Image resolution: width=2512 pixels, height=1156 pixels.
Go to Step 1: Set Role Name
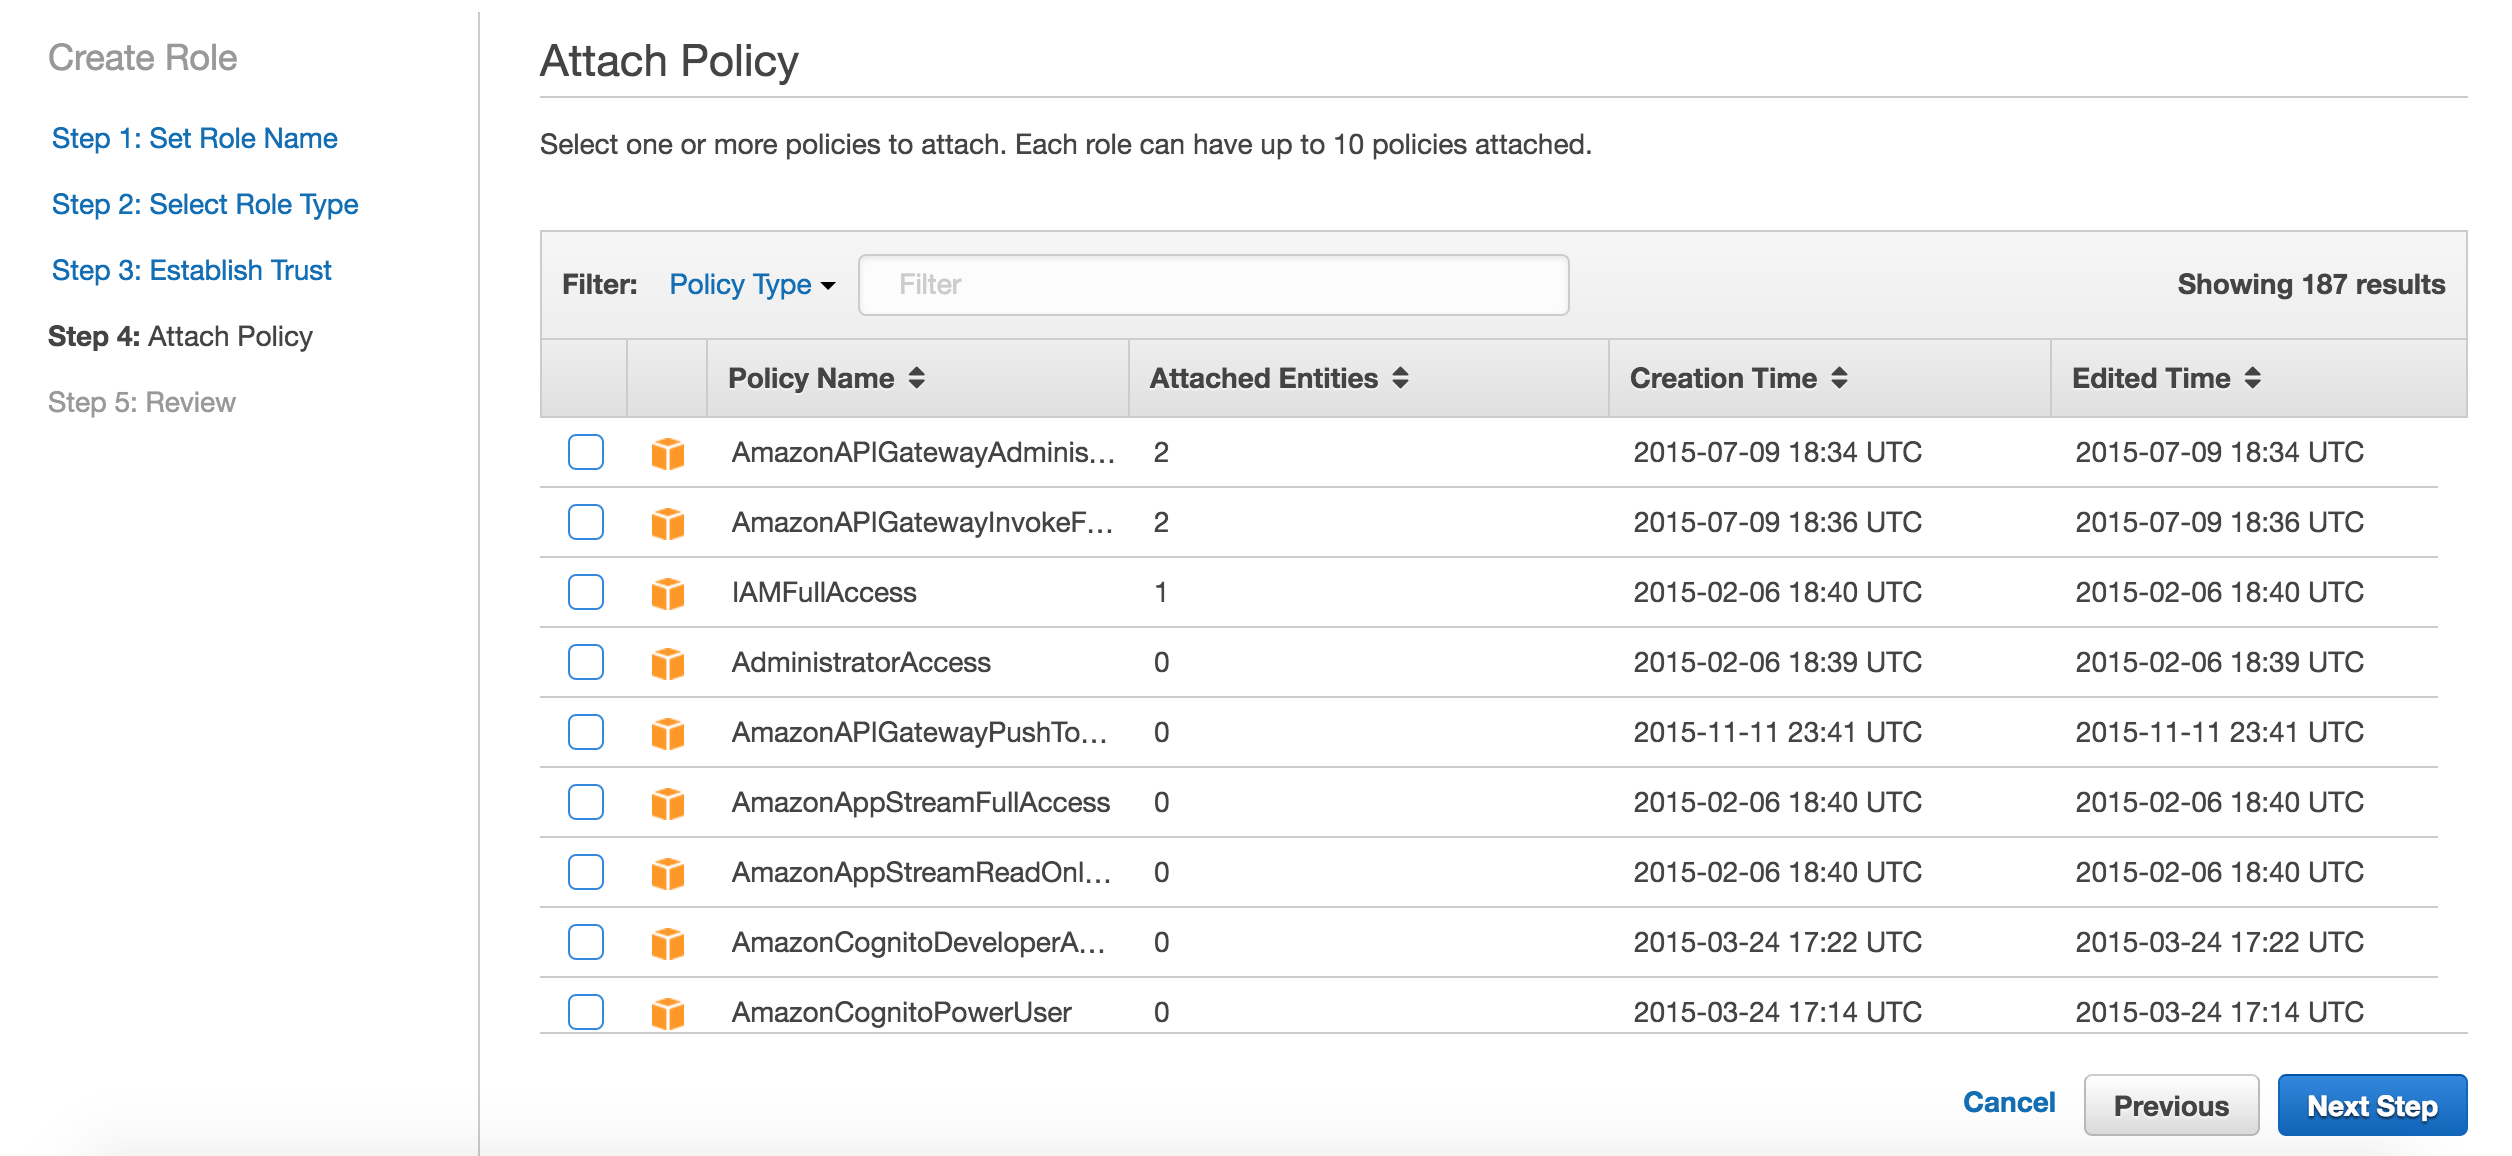coord(194,138)
